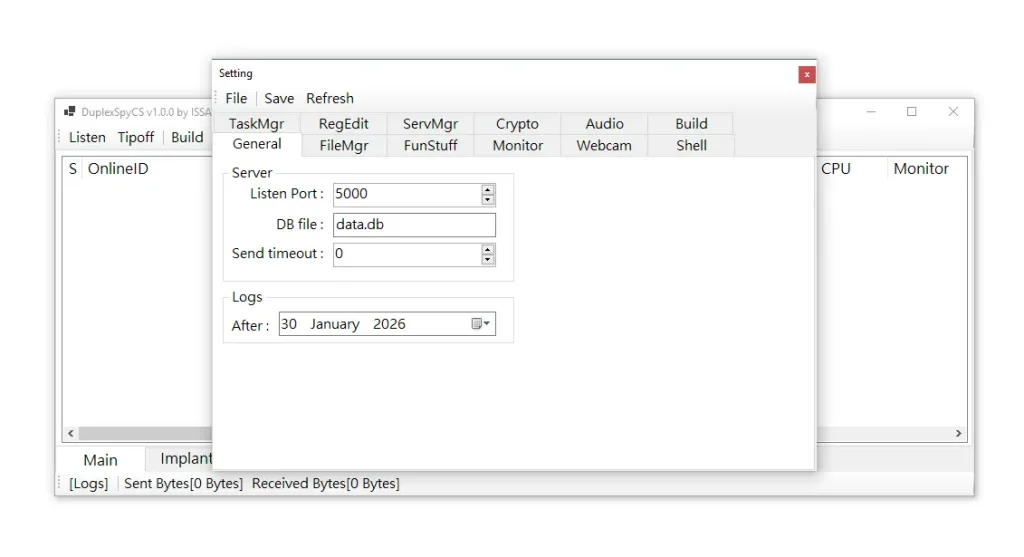Close the Setting dialog with red X
The width and height of the screenshot is (1024, 557).
pos(807,75)
